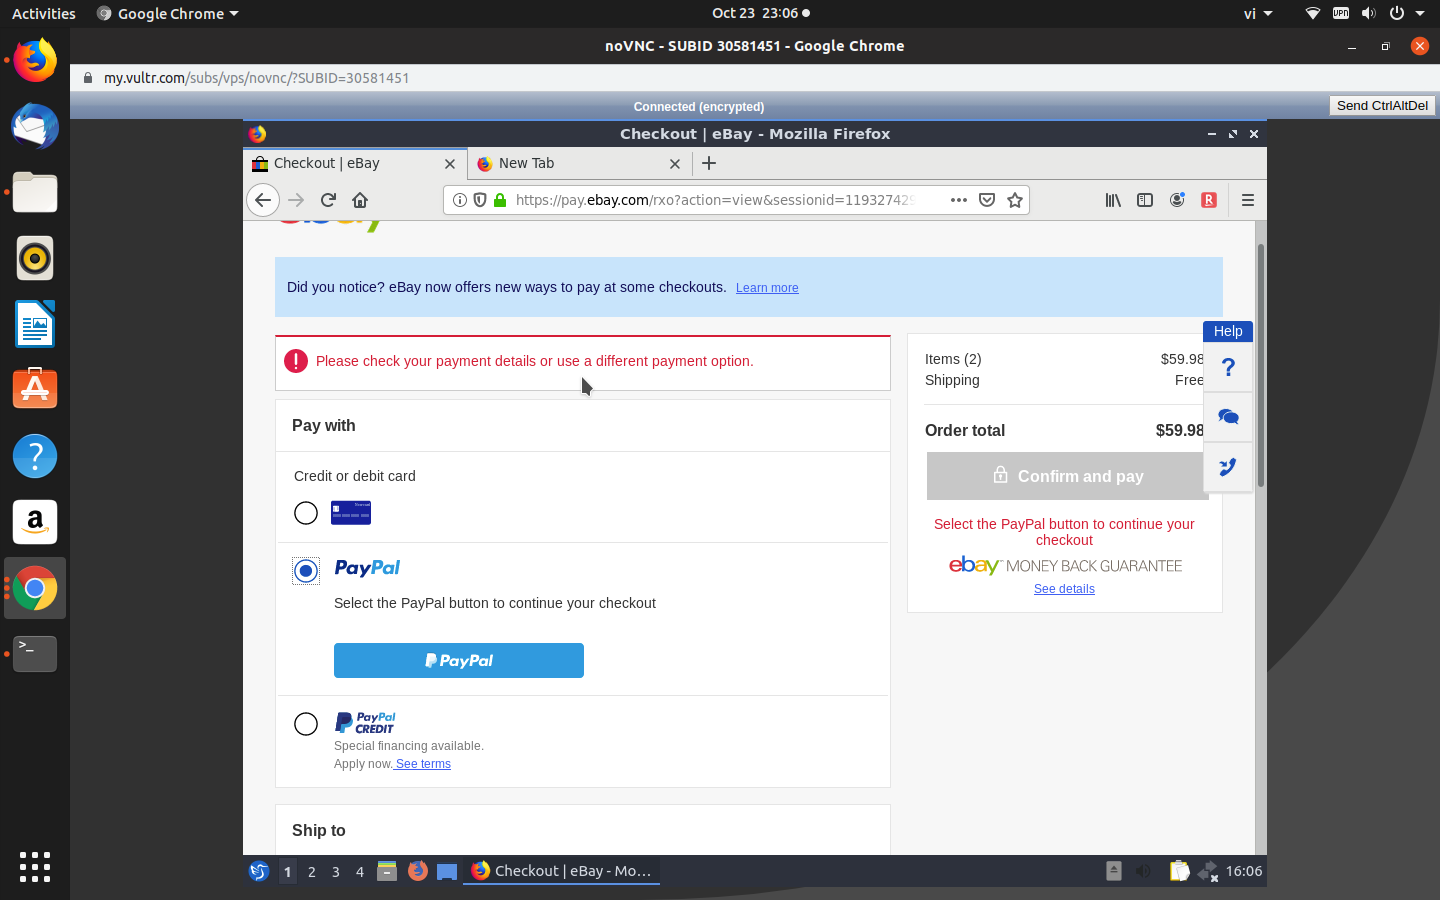1440x900 pixels.
Task: Click Send CtrlAltDel button in noVNC
Action: click(1382, 105)
